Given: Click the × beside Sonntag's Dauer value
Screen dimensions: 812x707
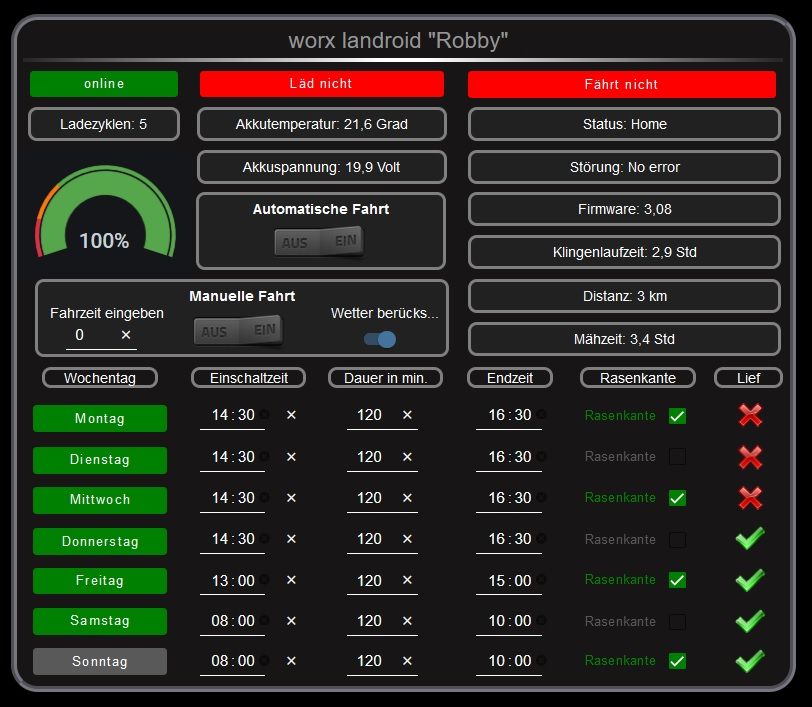Looking at the screenshot, I should coord(407,661).
